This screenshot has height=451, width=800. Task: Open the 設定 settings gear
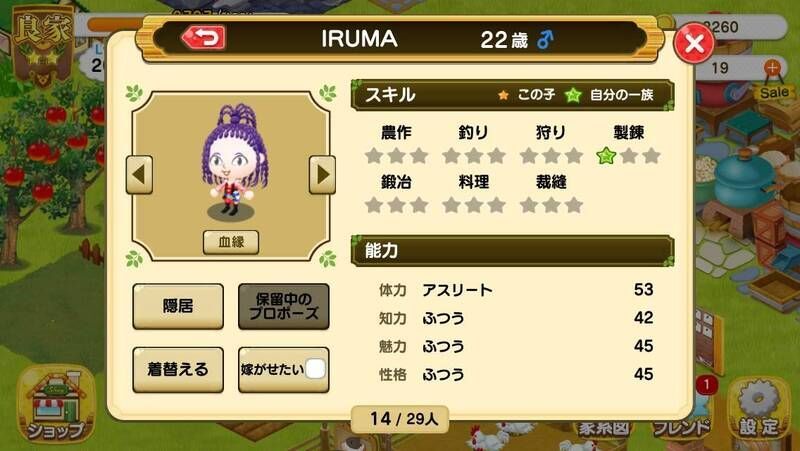click(x=759, y=410)
